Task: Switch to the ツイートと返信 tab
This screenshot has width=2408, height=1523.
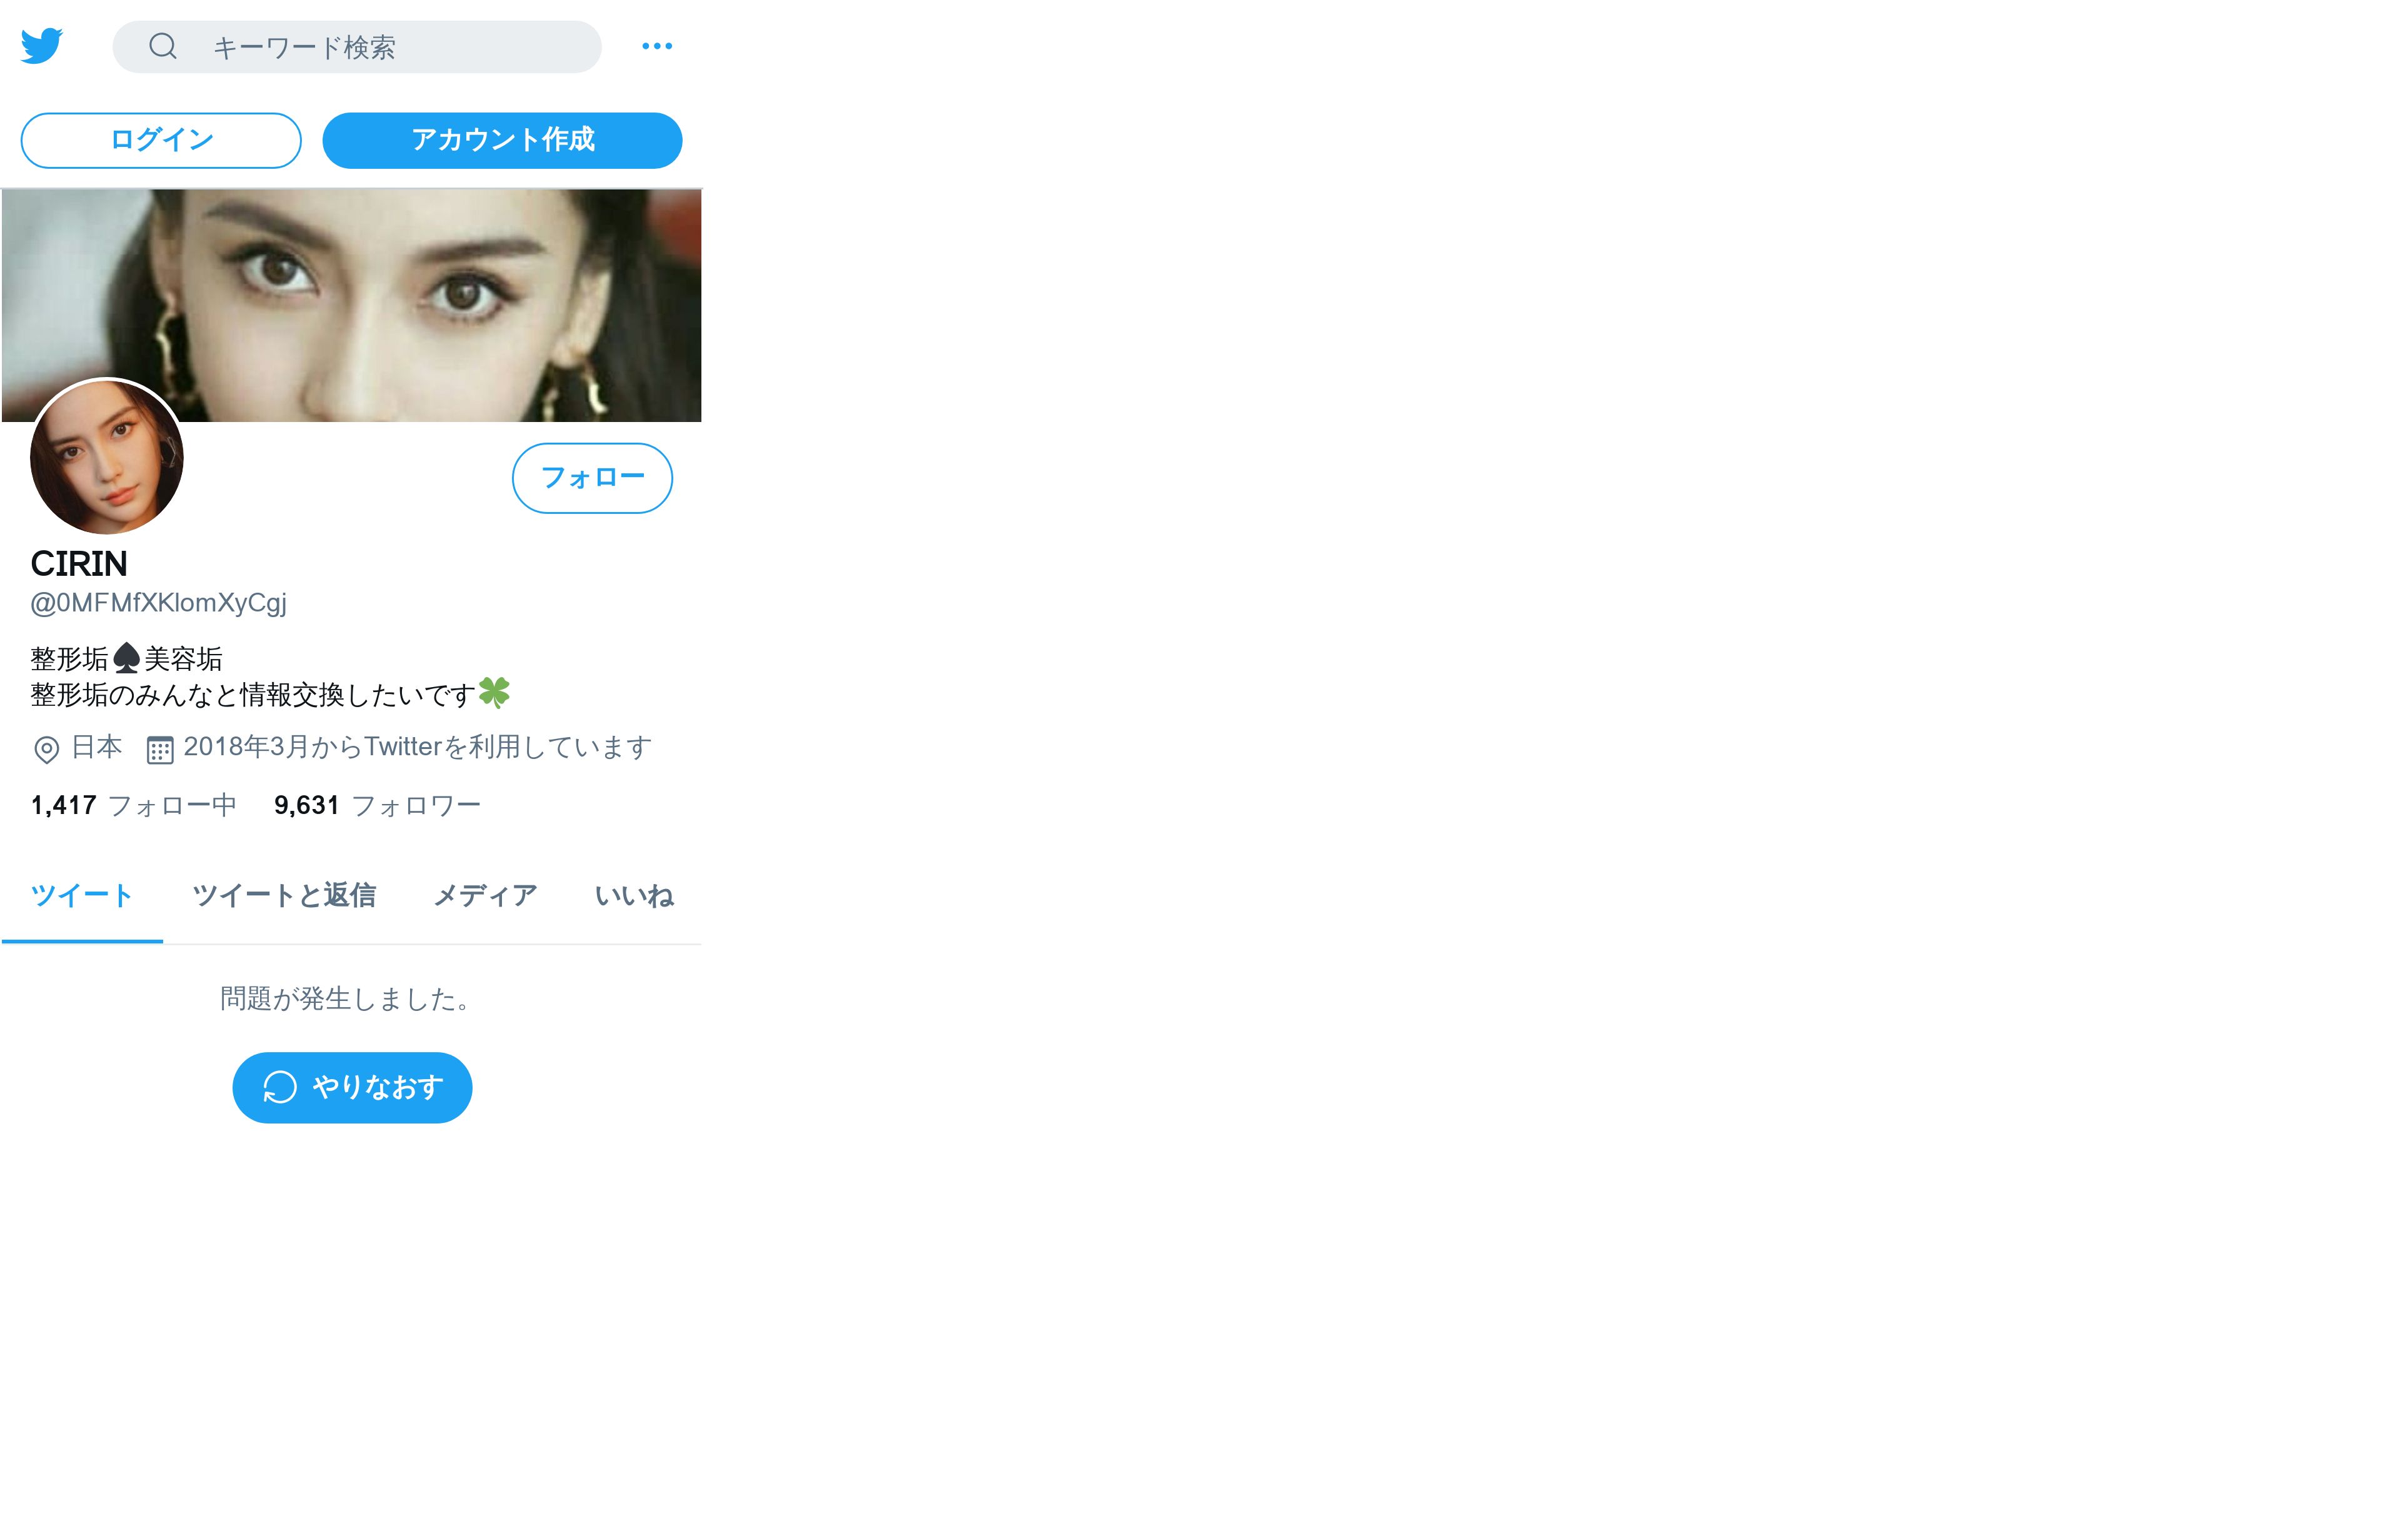Action: (284, 895)
